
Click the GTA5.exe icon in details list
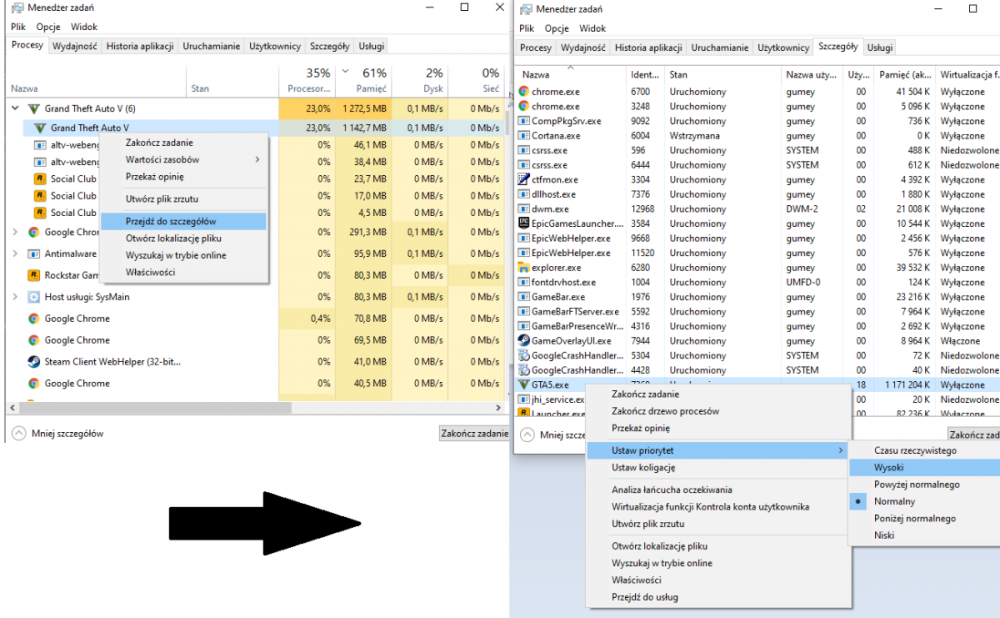[524, 385]
